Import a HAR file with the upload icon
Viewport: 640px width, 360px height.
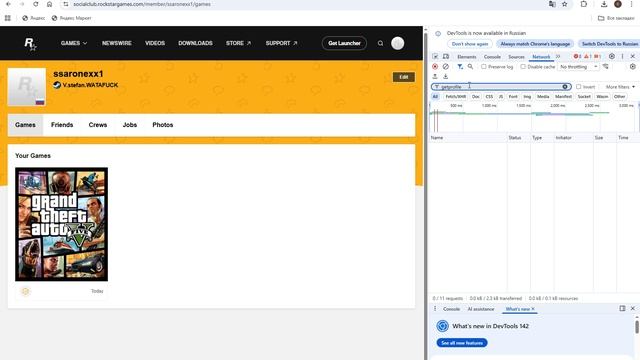435,76
